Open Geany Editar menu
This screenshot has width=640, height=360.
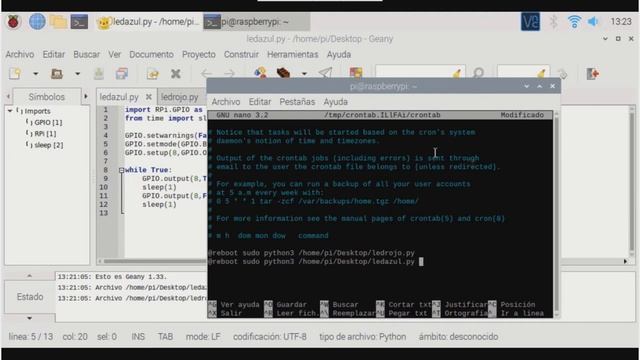53,54
